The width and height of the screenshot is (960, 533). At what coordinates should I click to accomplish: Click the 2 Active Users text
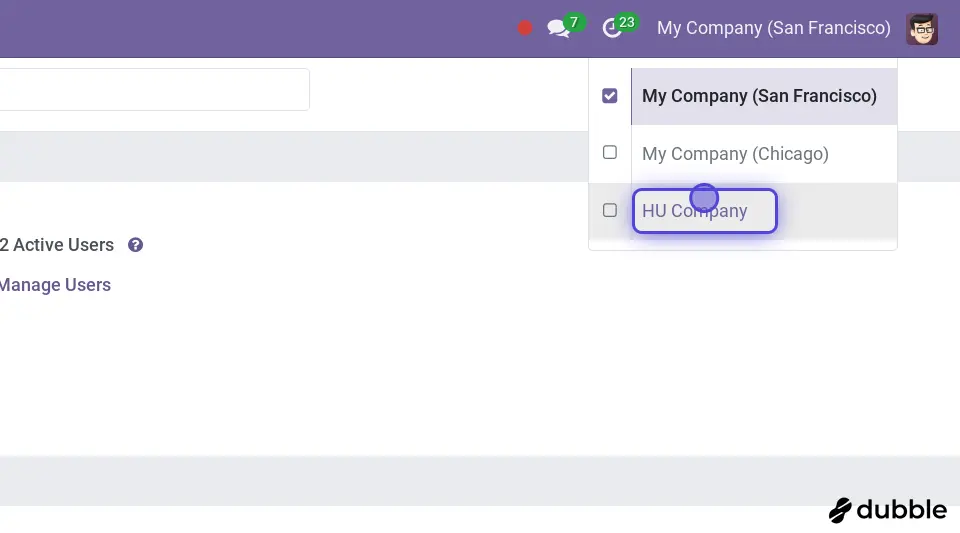57,245
